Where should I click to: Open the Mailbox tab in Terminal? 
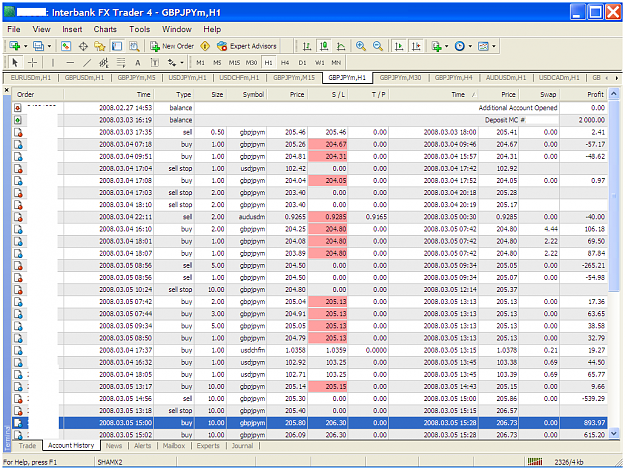pyautogui.click(x=174, y=446)
